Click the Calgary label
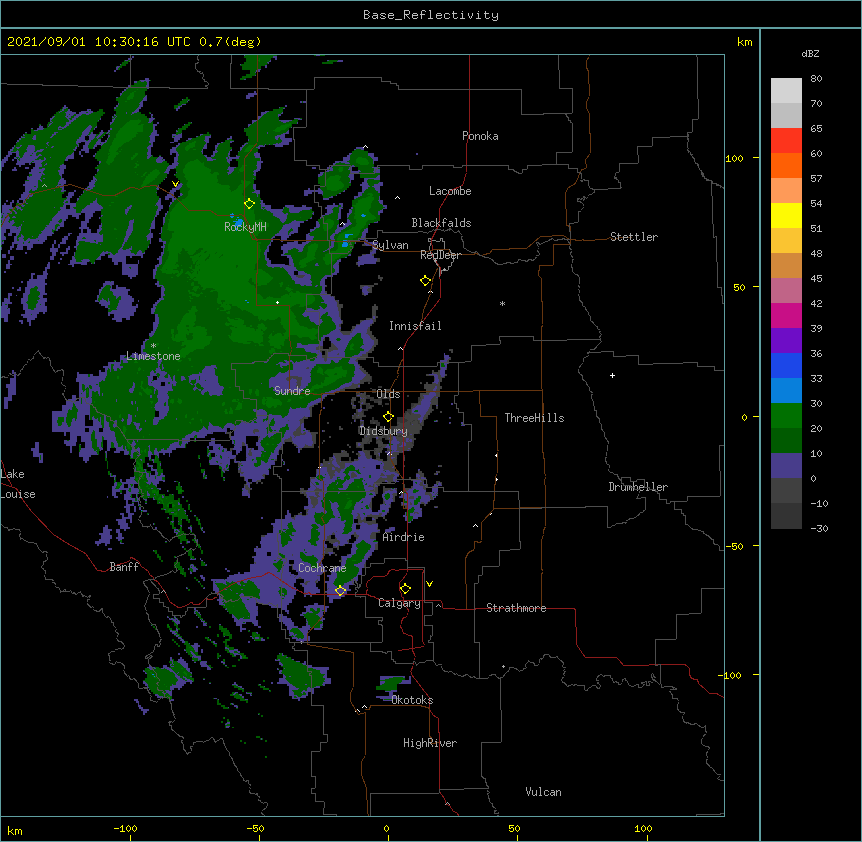Image resolution: width=862 pixels, height=842 pixels. click(399, 603)
